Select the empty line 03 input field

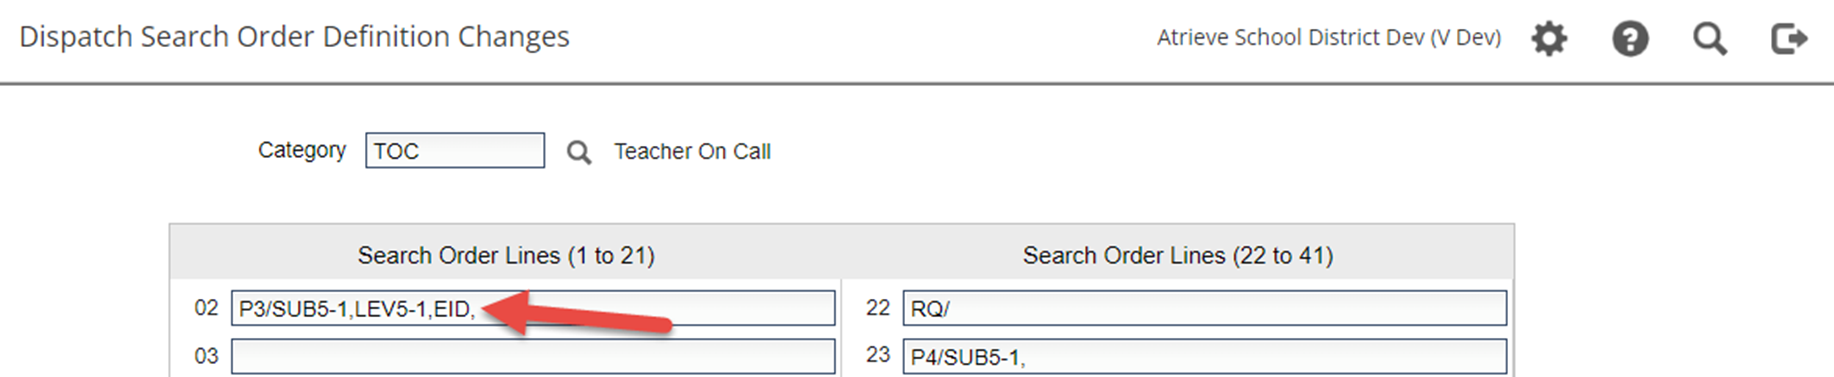(533, 356)
